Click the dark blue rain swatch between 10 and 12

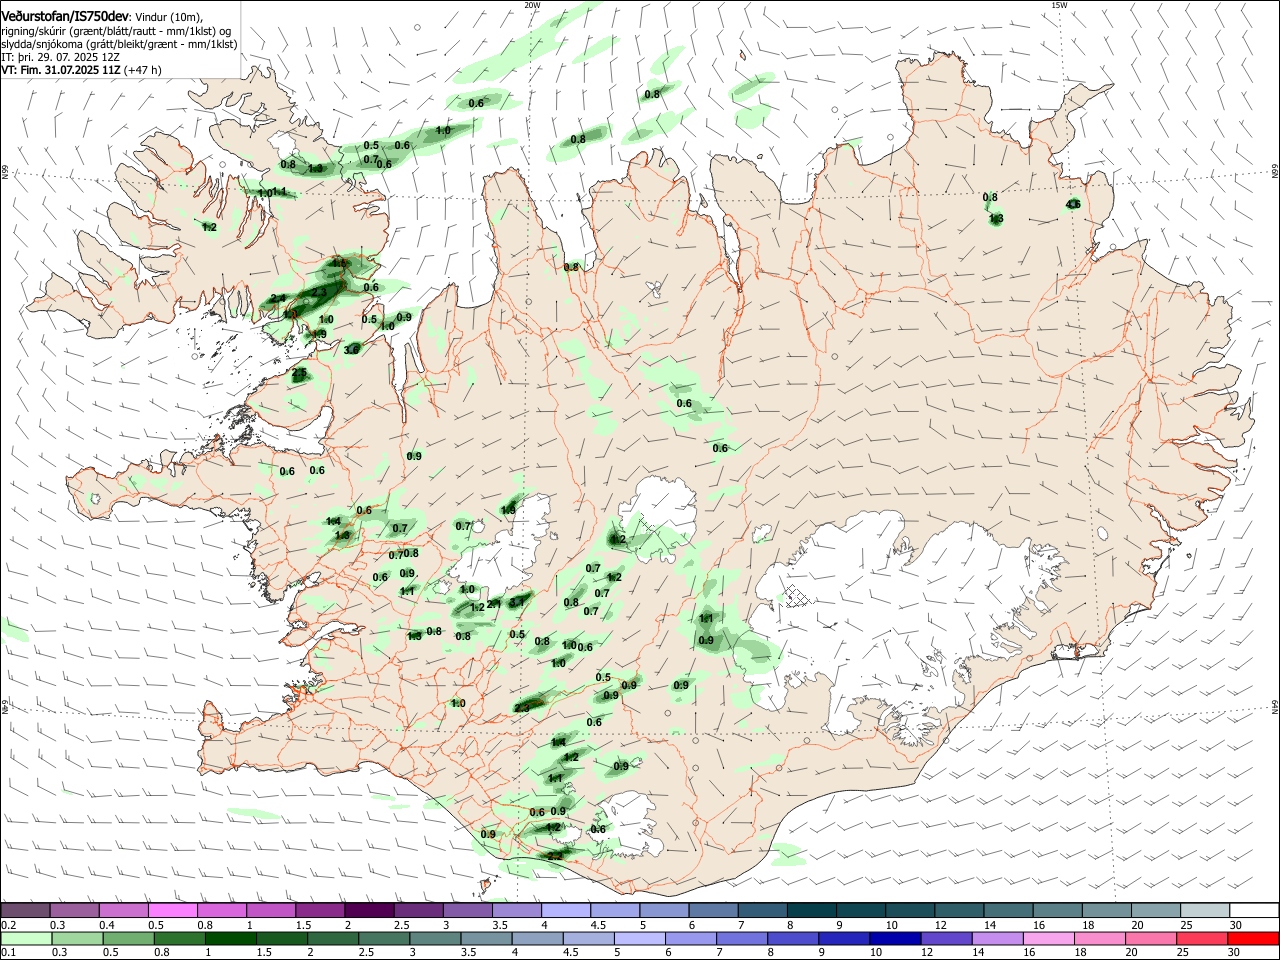[x=893, y=938]
